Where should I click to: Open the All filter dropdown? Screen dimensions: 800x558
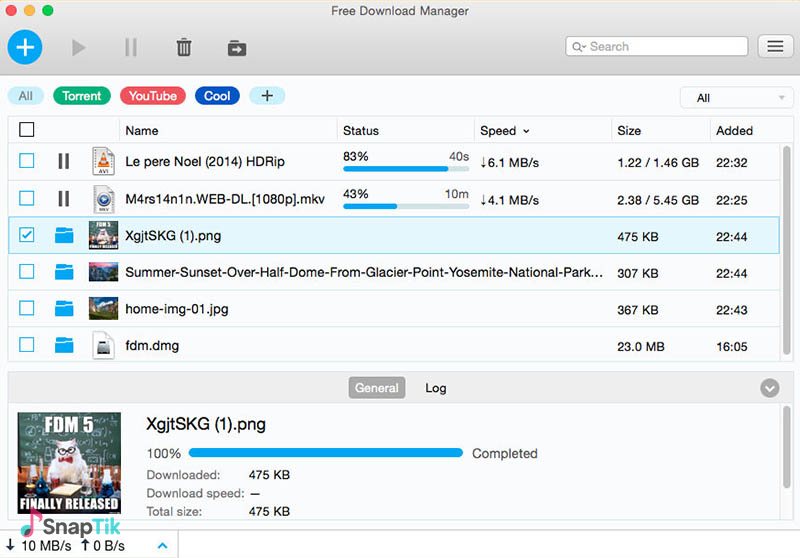[x=736, y=98]
